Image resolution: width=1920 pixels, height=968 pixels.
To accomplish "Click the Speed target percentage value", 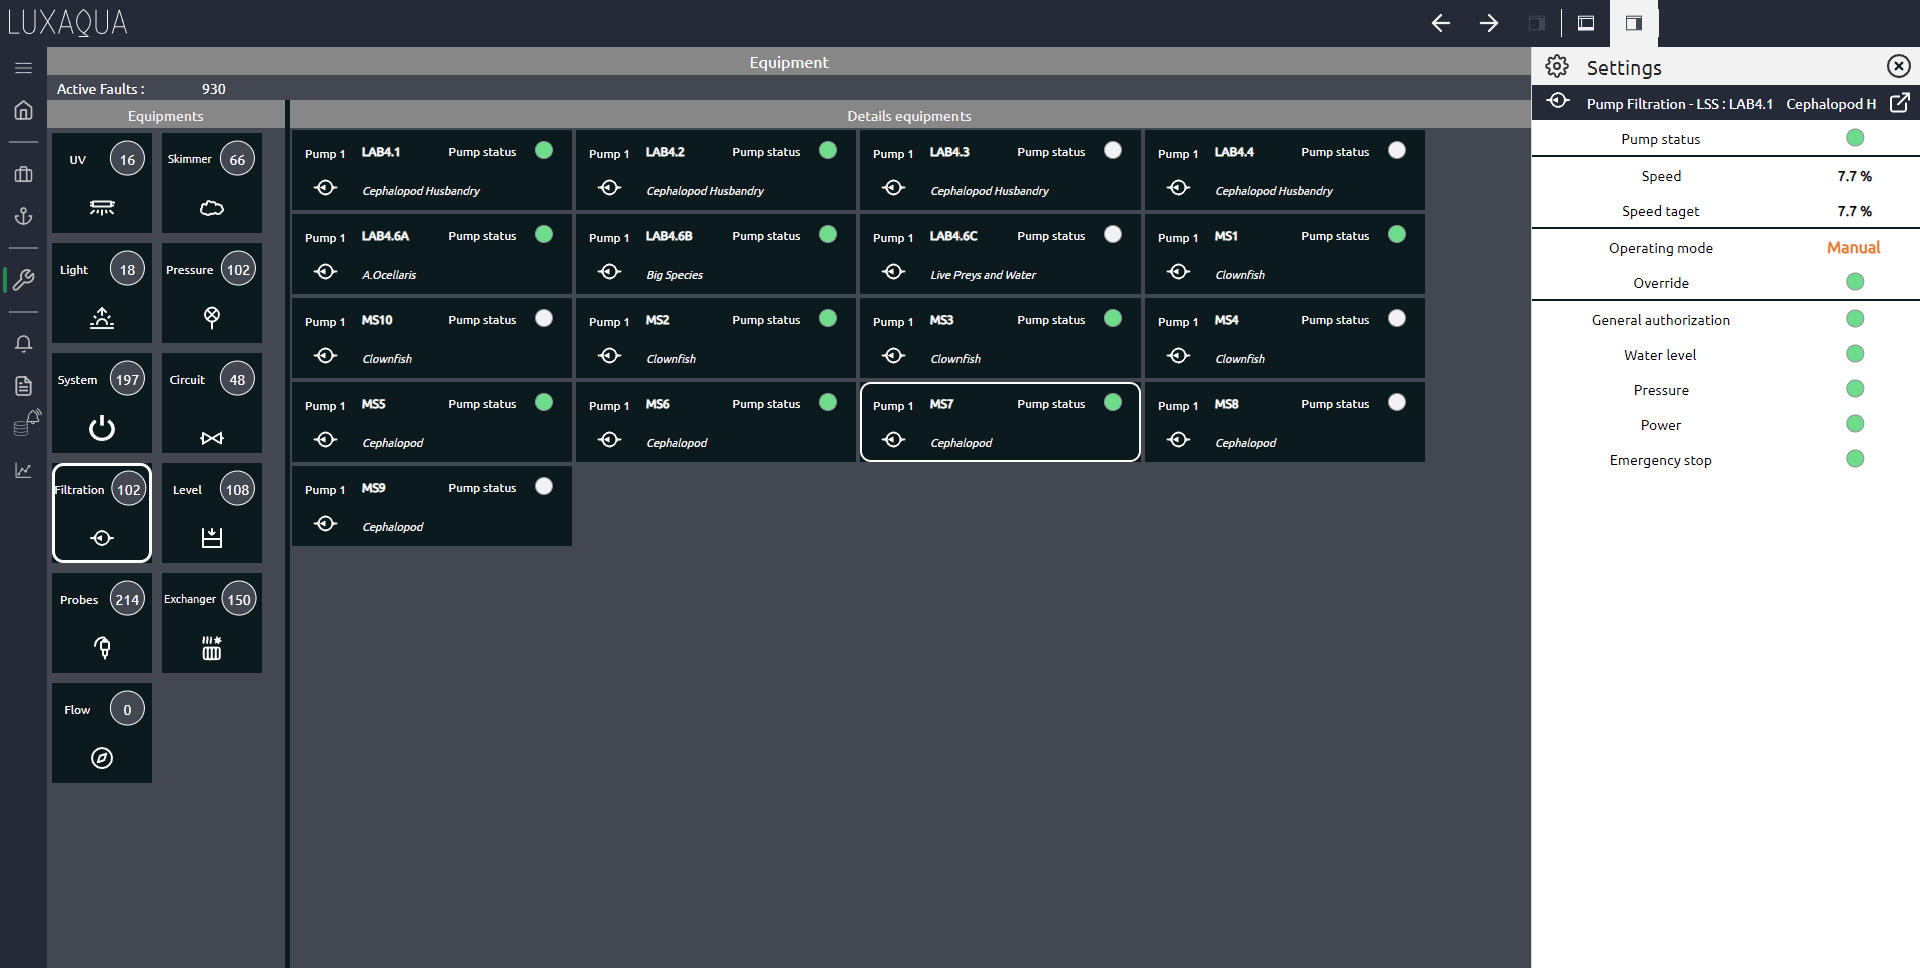I will coord(1855,211).
